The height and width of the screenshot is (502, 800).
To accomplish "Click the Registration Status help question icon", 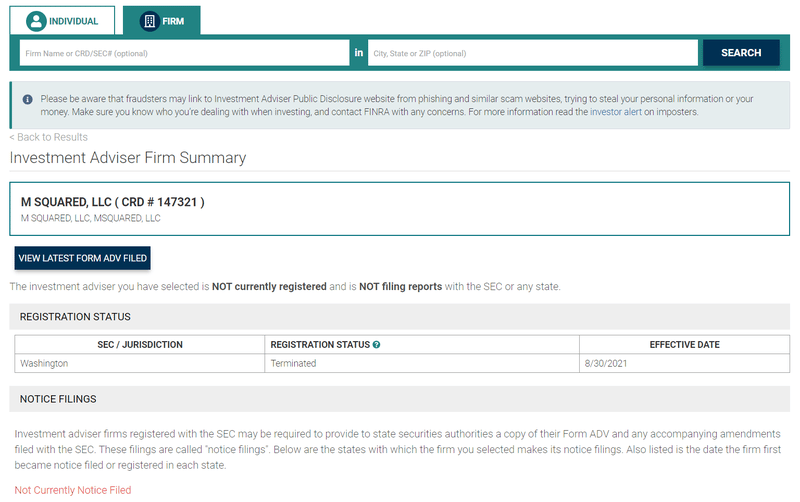I will (x=377, y=345).
